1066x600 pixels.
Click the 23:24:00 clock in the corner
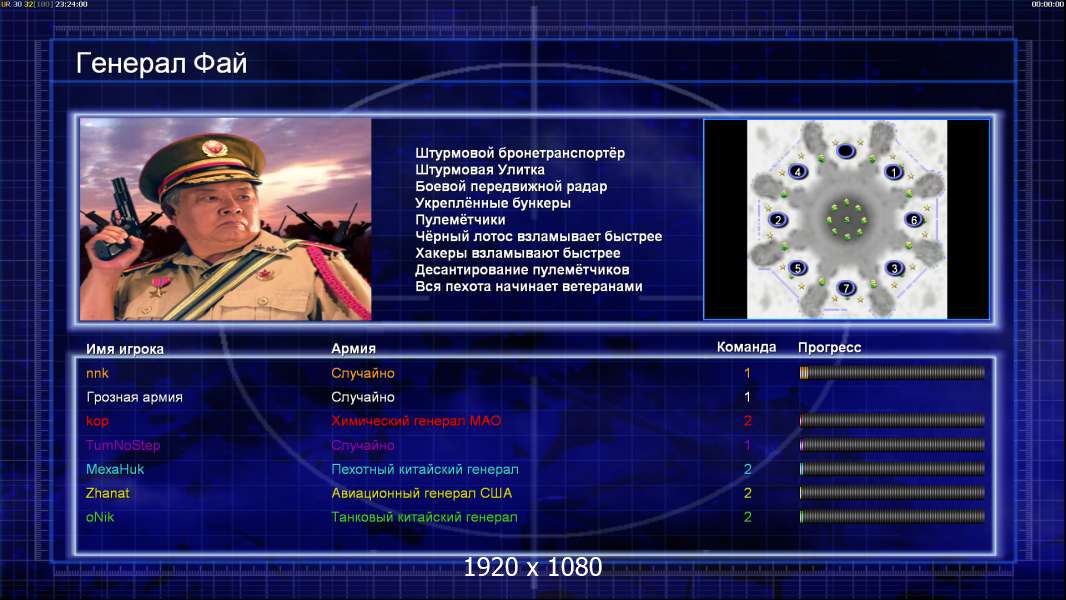(x=71, y=4)
